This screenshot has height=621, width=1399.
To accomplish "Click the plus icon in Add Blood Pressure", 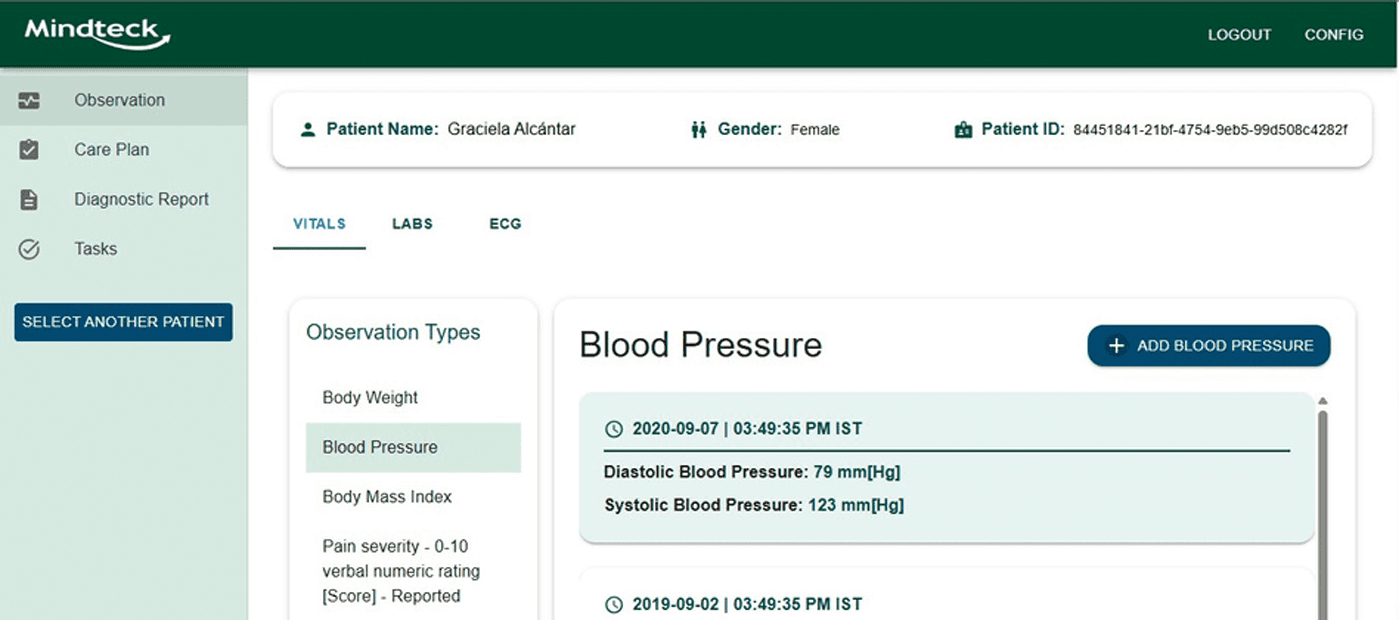I will tap(1117, 346).
